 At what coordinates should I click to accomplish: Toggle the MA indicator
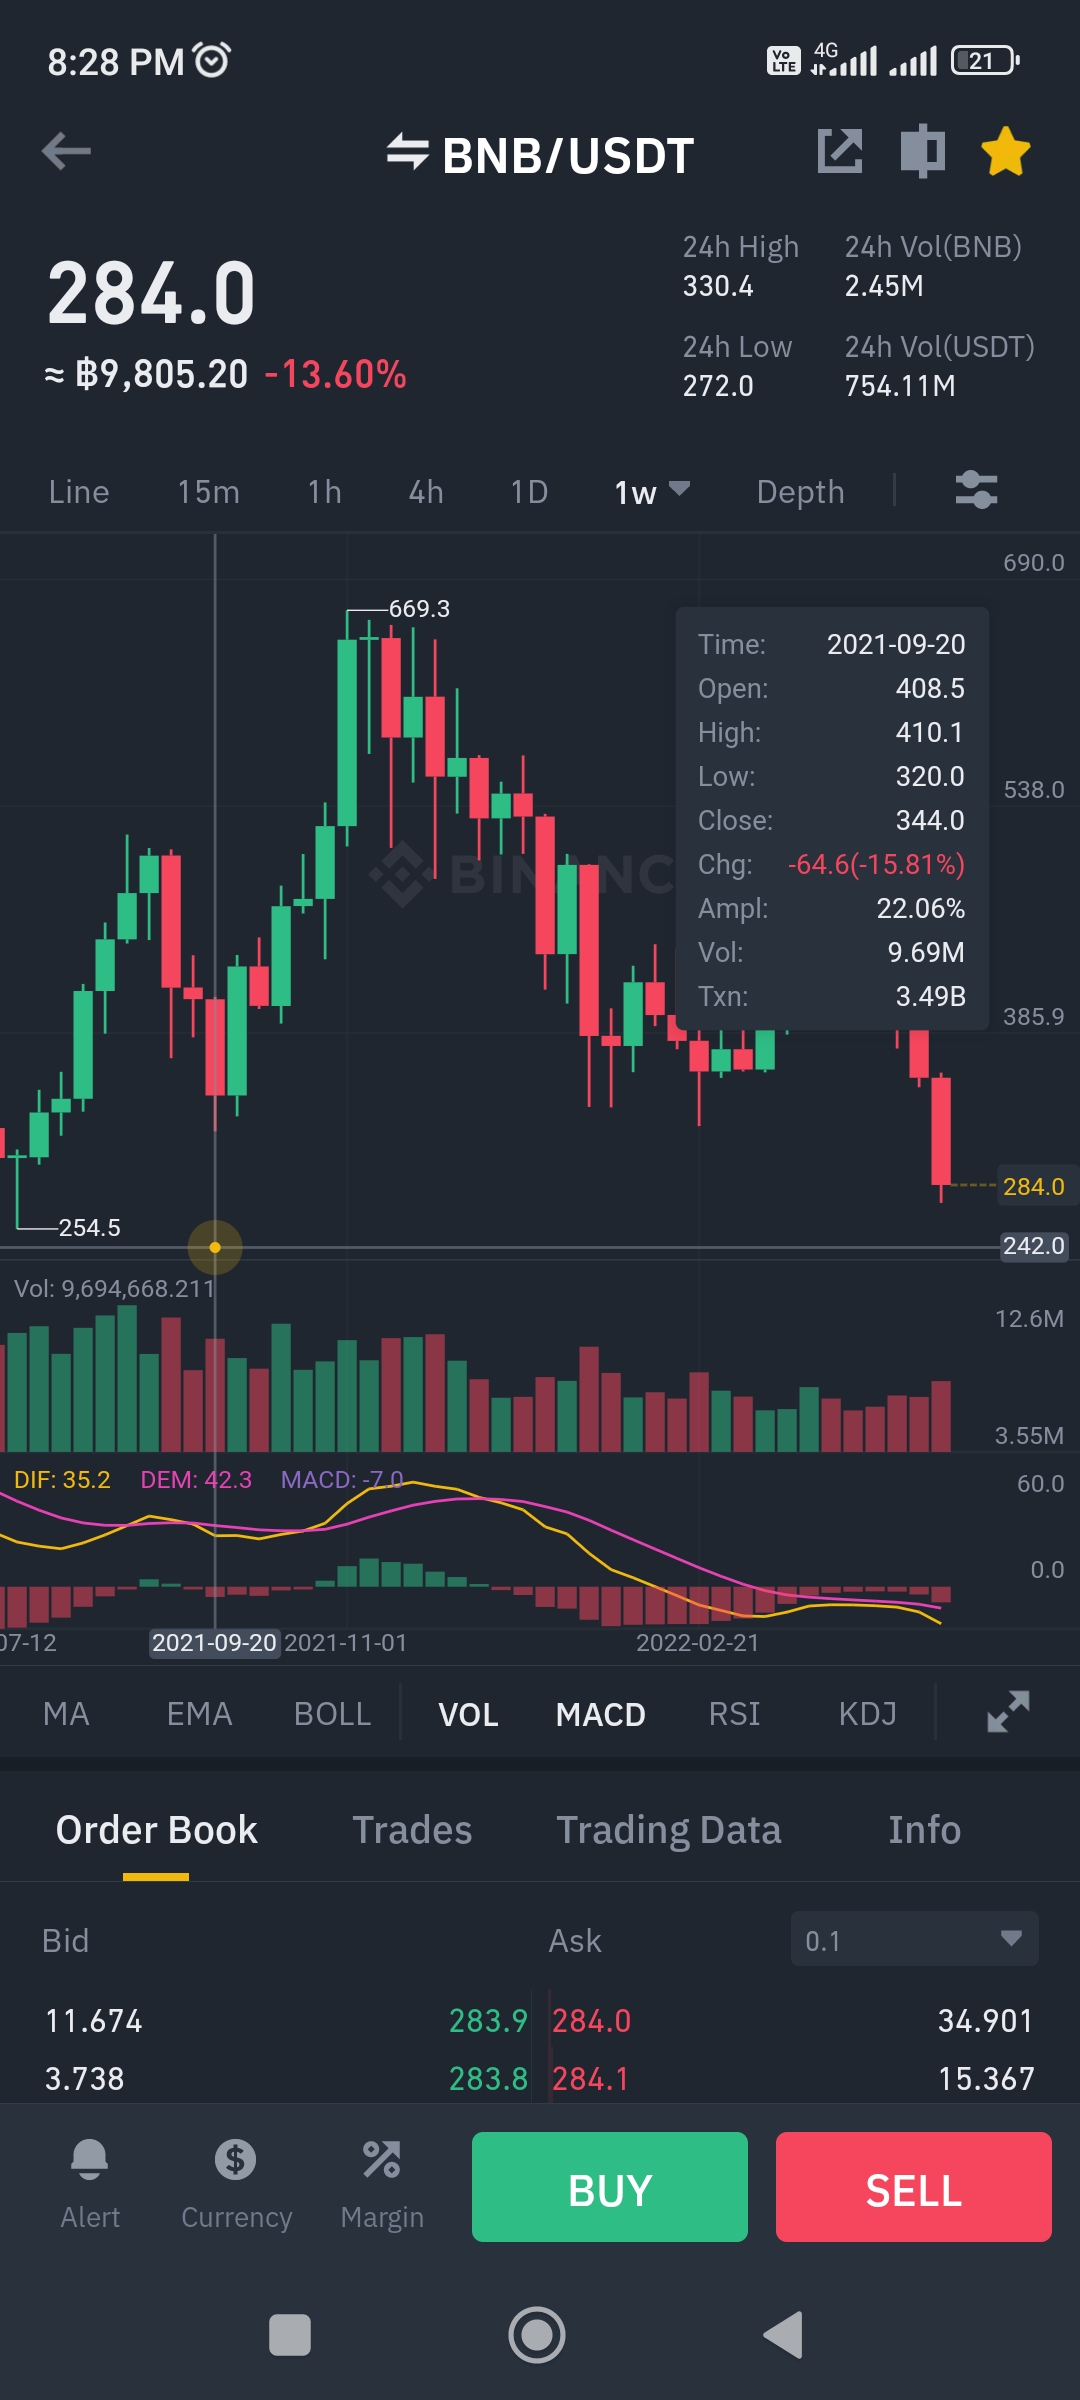(x=66, y=1714)
